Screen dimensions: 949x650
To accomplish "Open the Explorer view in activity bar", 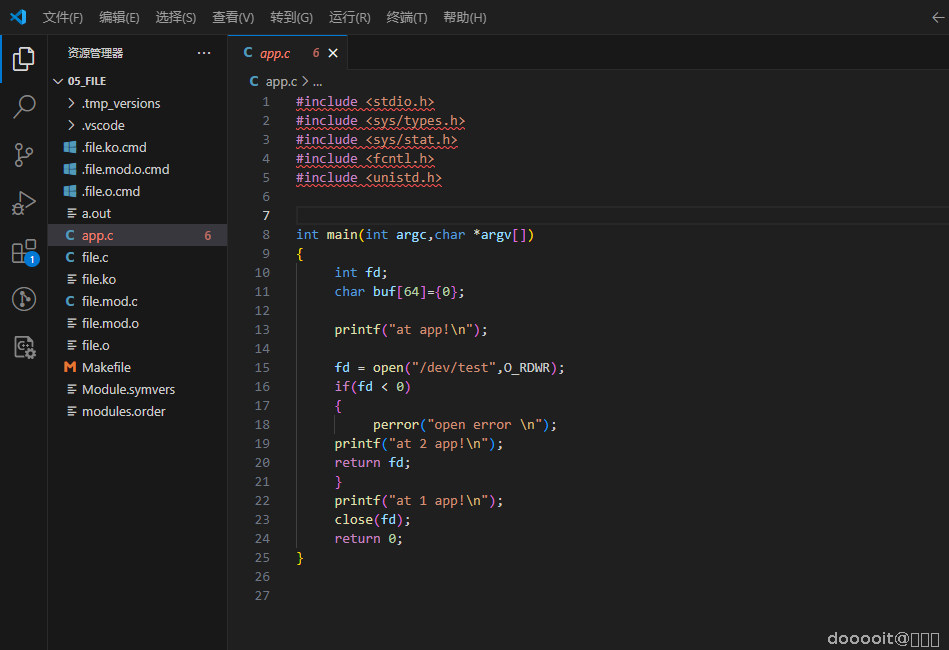I will pyautogui.click(x=24, y=59).
